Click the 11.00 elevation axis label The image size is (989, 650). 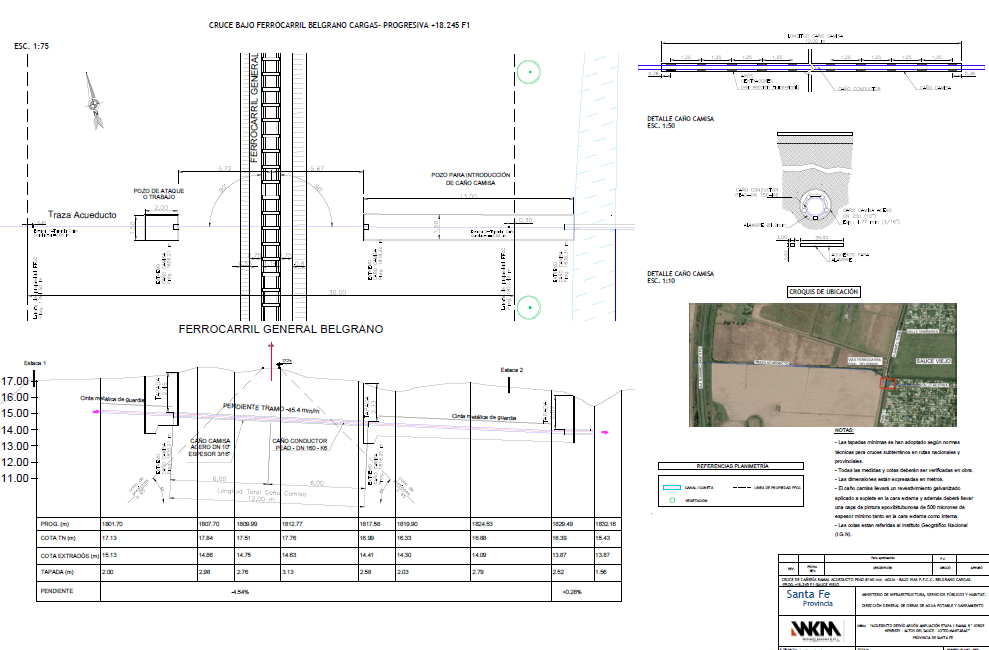click(x=15, y=479)
